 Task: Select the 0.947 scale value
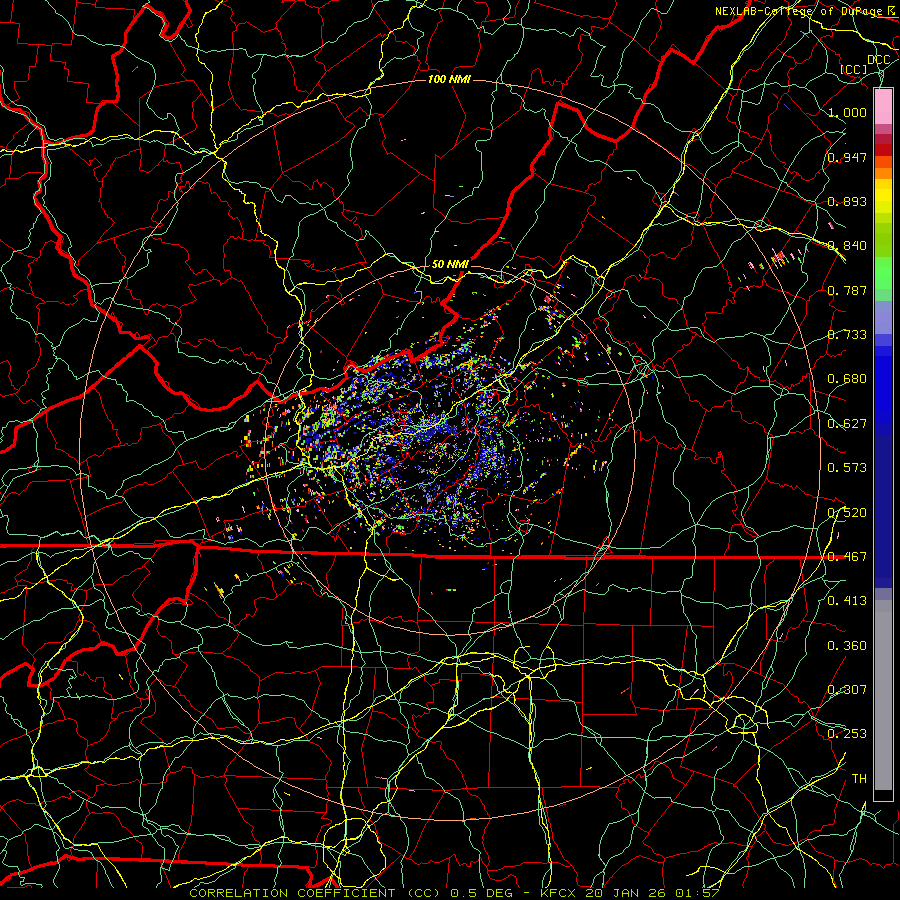[847, 157]
